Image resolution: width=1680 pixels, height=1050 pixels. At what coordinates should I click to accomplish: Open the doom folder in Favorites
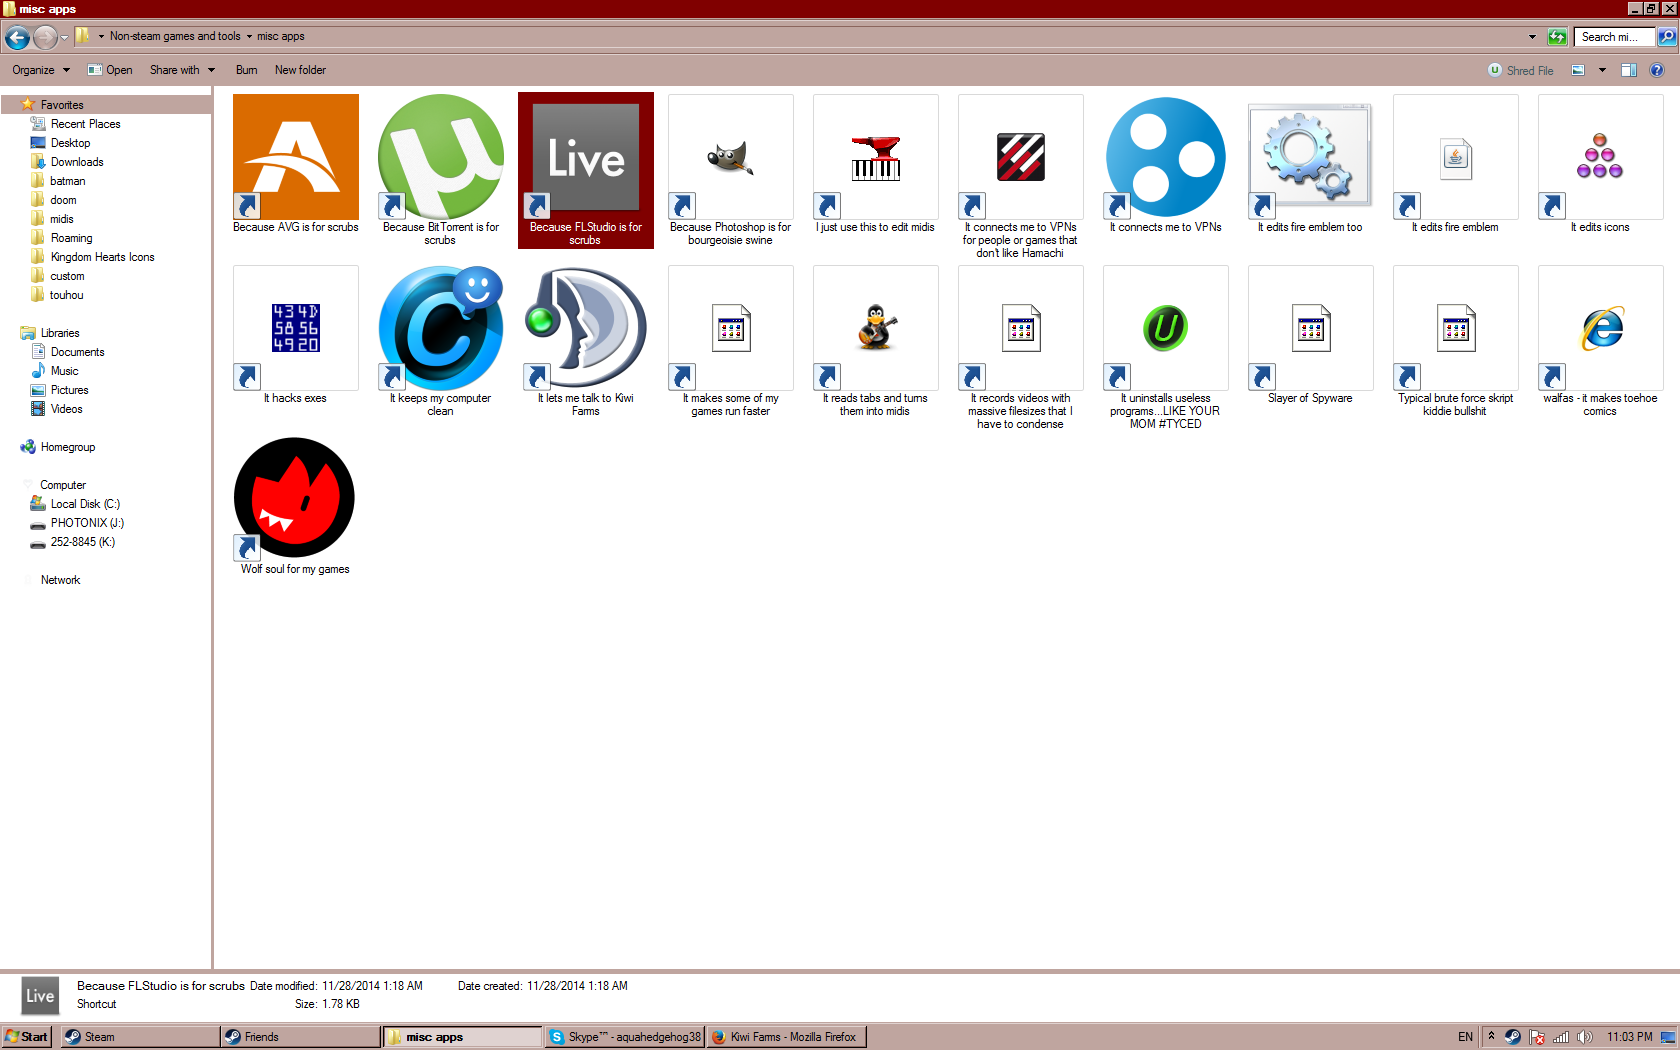pyautogui.click(x=54, y=200)
